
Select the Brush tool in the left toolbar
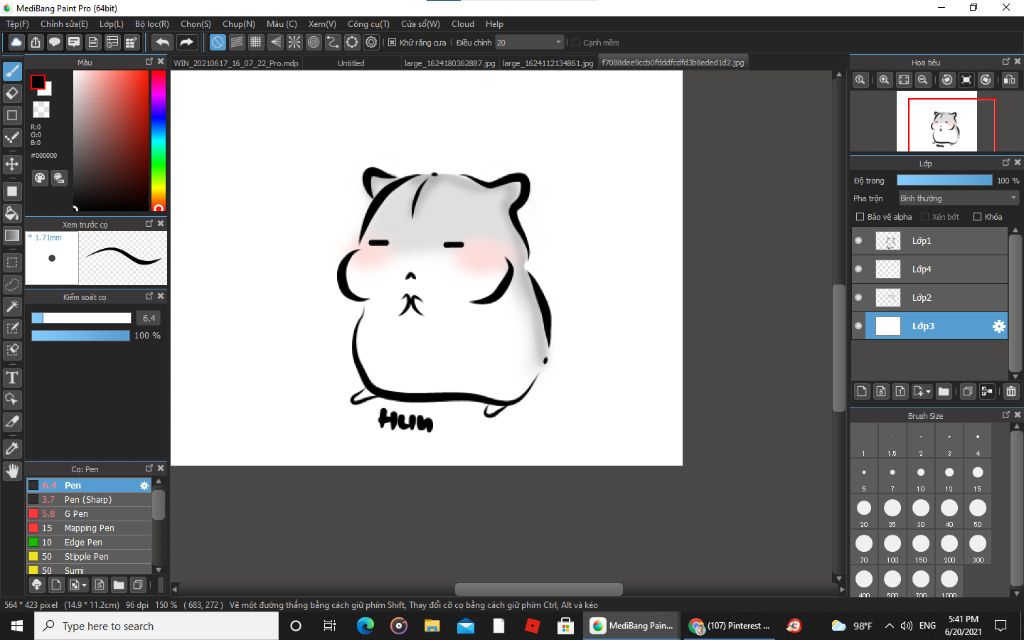pyautogui.click(x=12, y=71)
